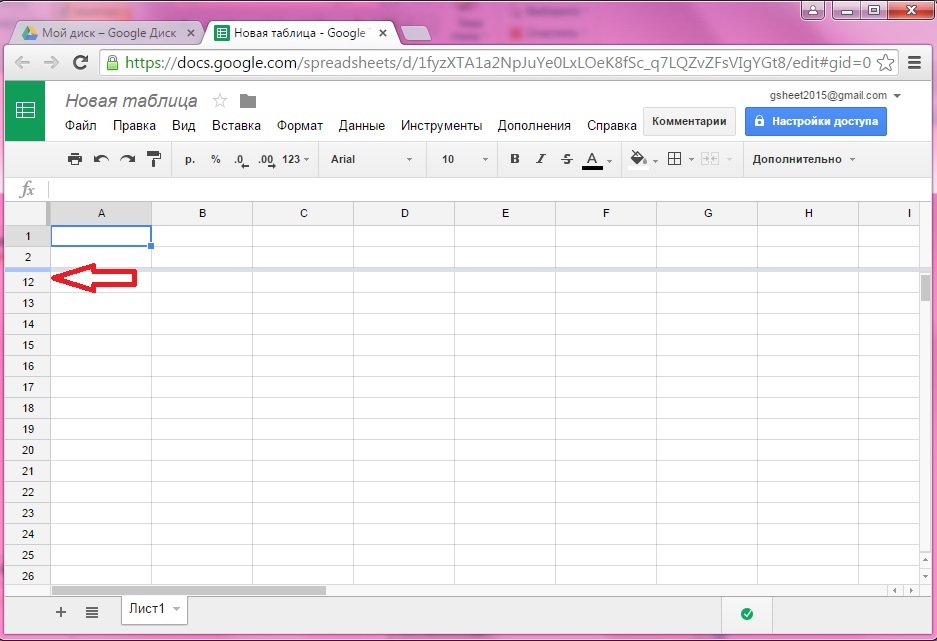
Task: Undo the last action with the undo arrow
Action: click(x=101, y=159)
